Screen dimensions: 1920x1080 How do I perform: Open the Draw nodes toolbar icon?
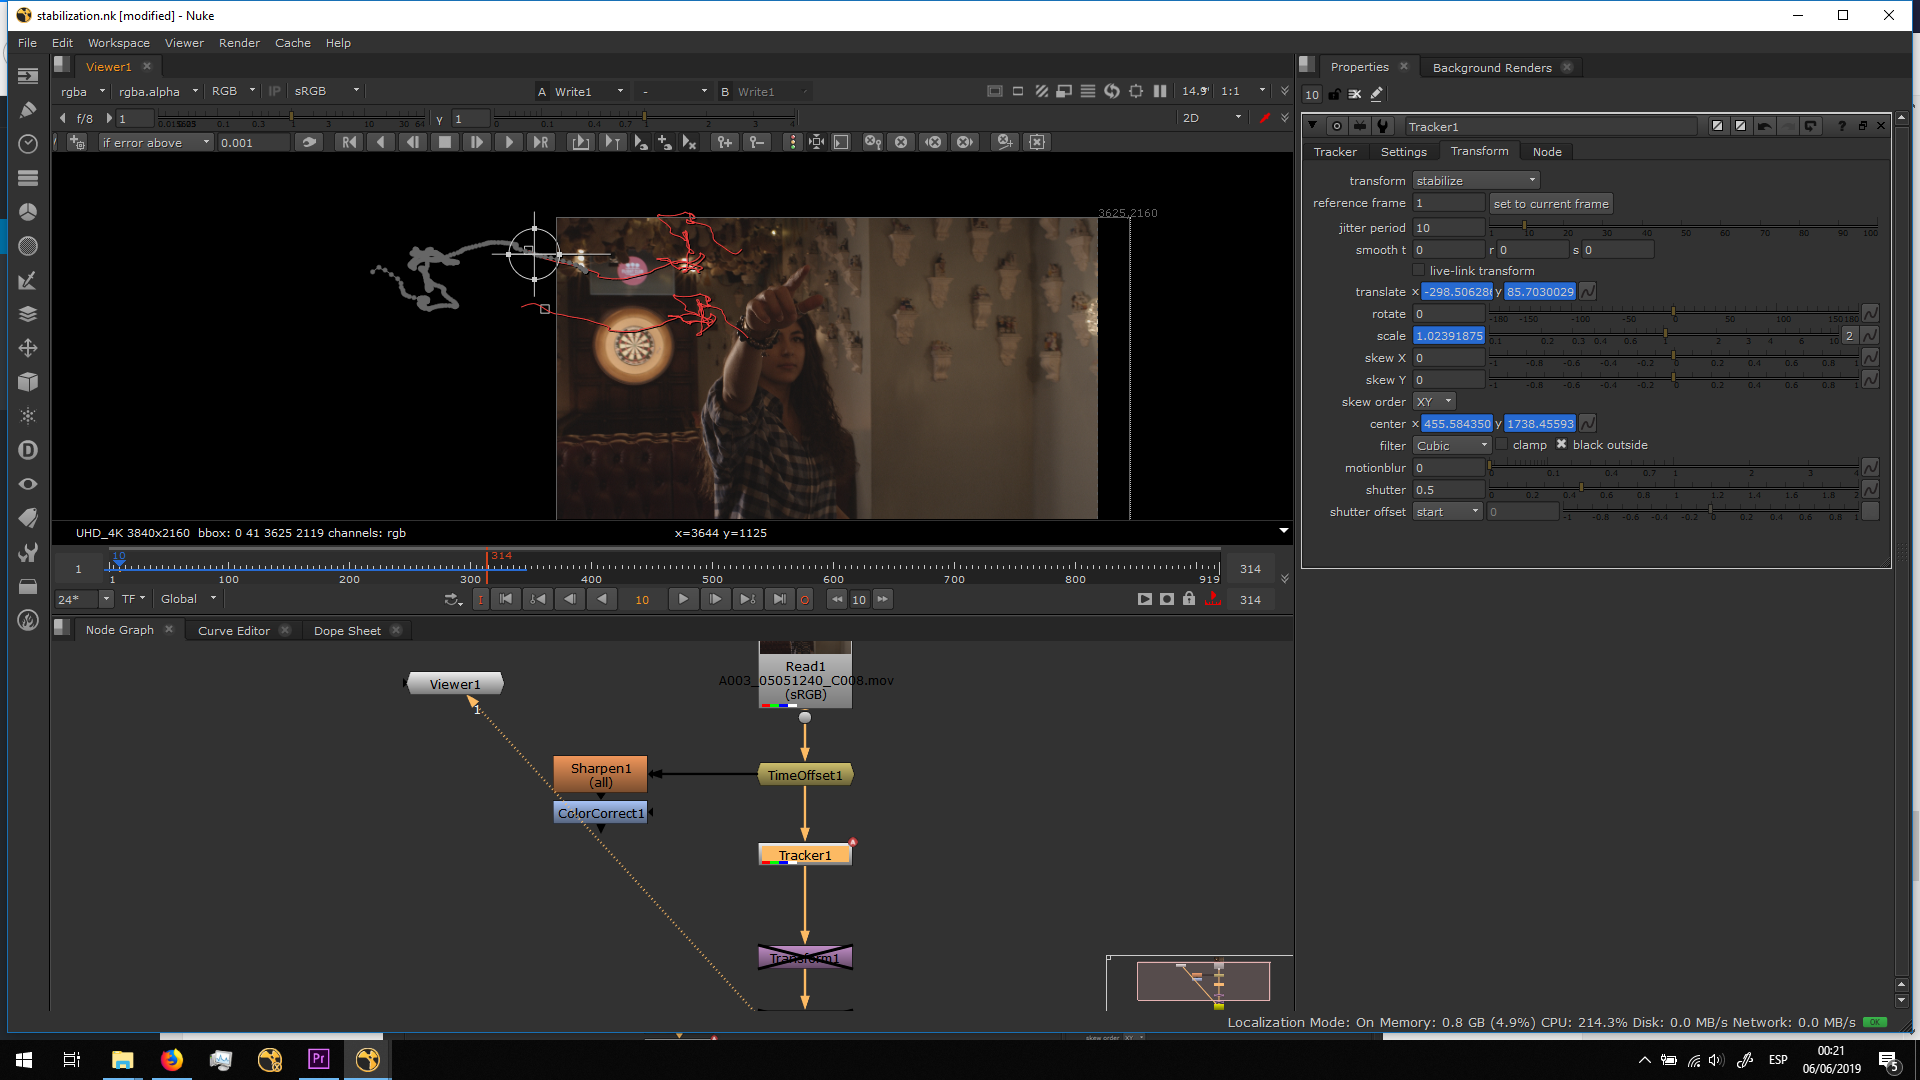(28, 110)
